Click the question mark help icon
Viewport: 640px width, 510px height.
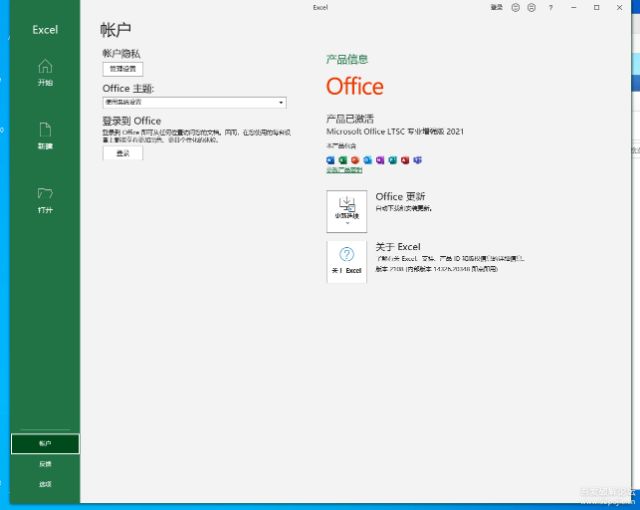point(551,7)
